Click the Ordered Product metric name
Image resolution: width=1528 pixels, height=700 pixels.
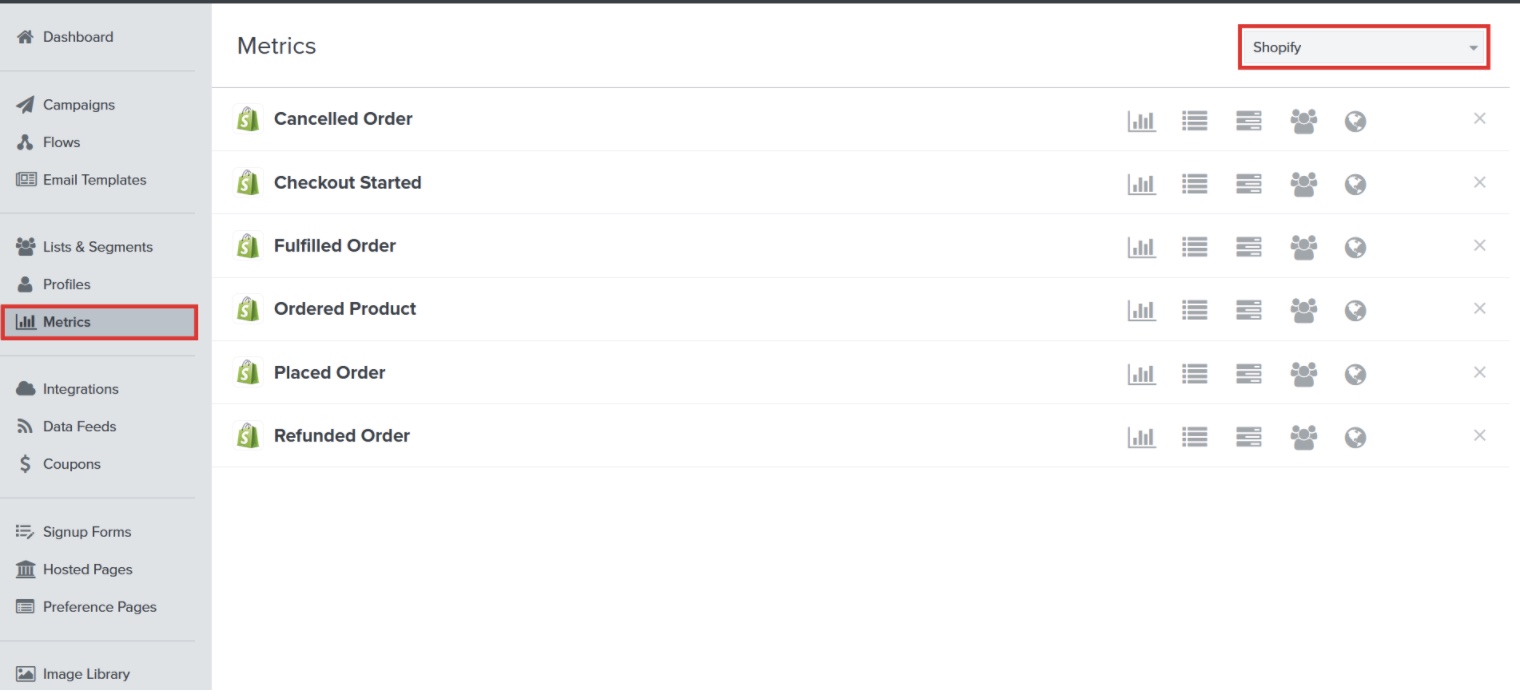(345, 309)
